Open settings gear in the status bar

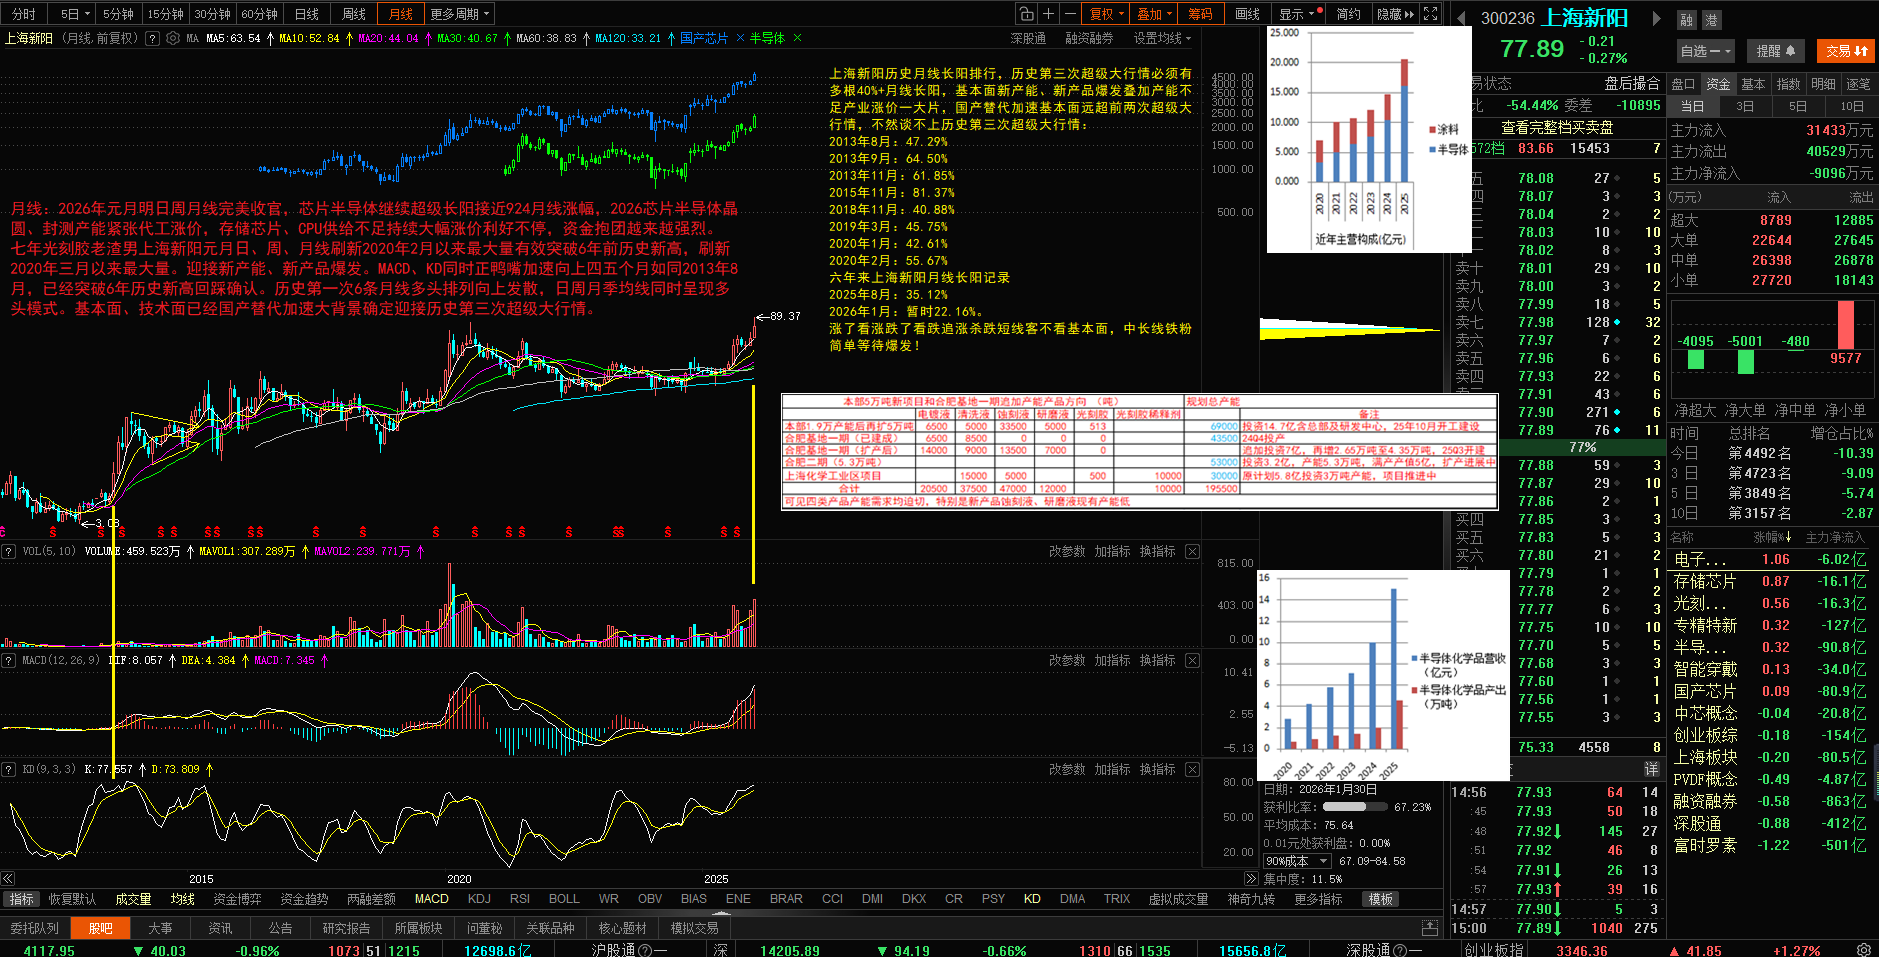(1864, 949)
